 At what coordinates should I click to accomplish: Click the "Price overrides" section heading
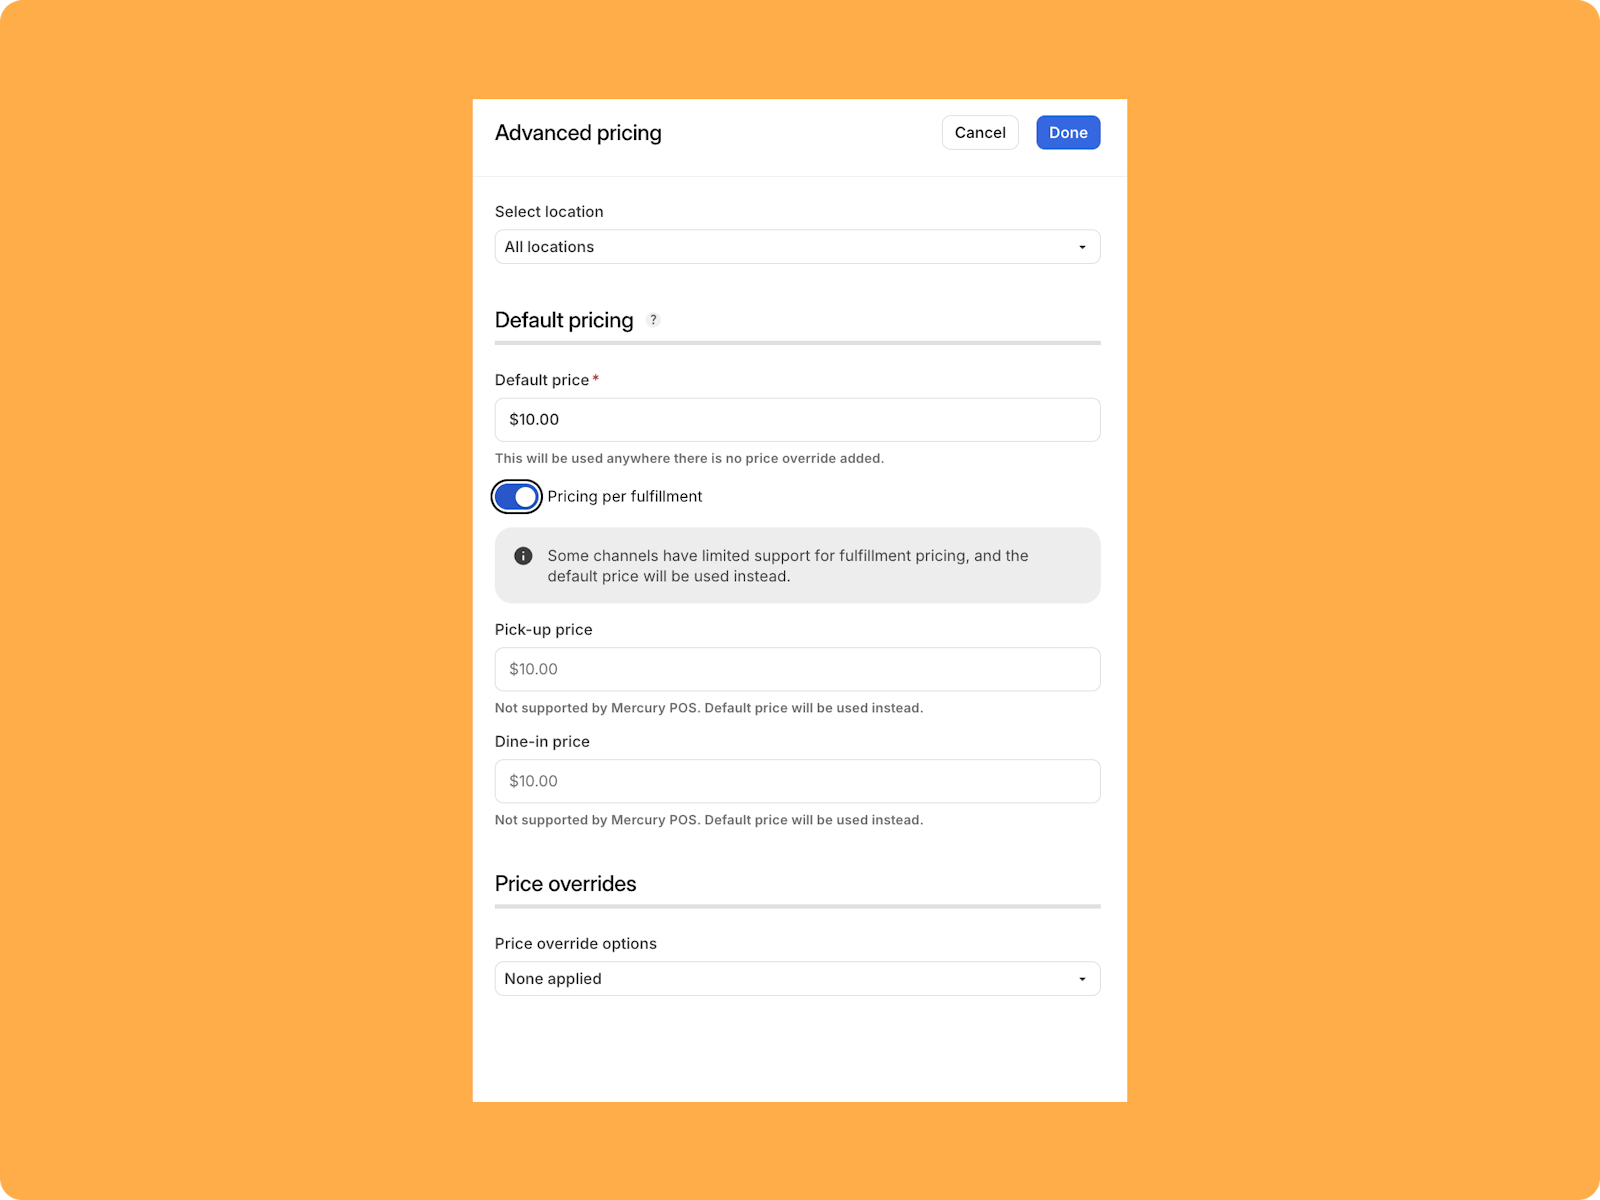tap(565, 884)
